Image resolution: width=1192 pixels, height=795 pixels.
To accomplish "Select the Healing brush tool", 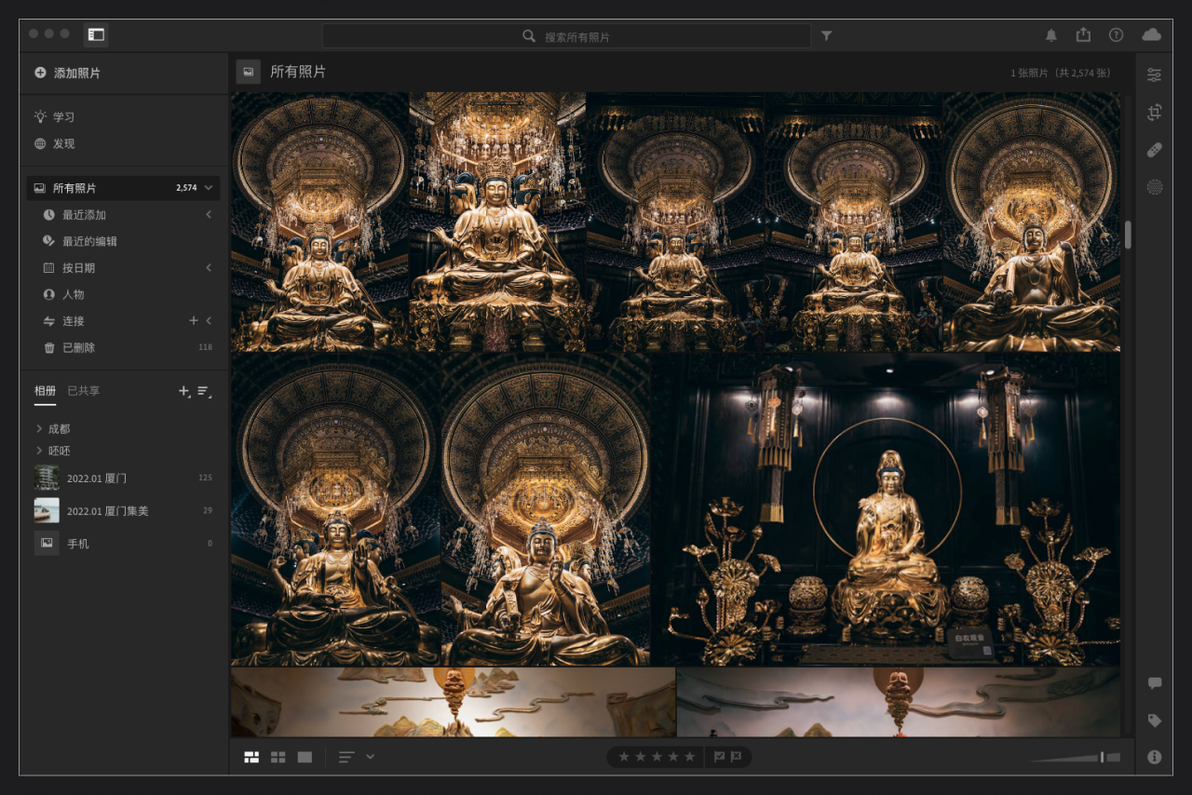I will [1154, 150].
